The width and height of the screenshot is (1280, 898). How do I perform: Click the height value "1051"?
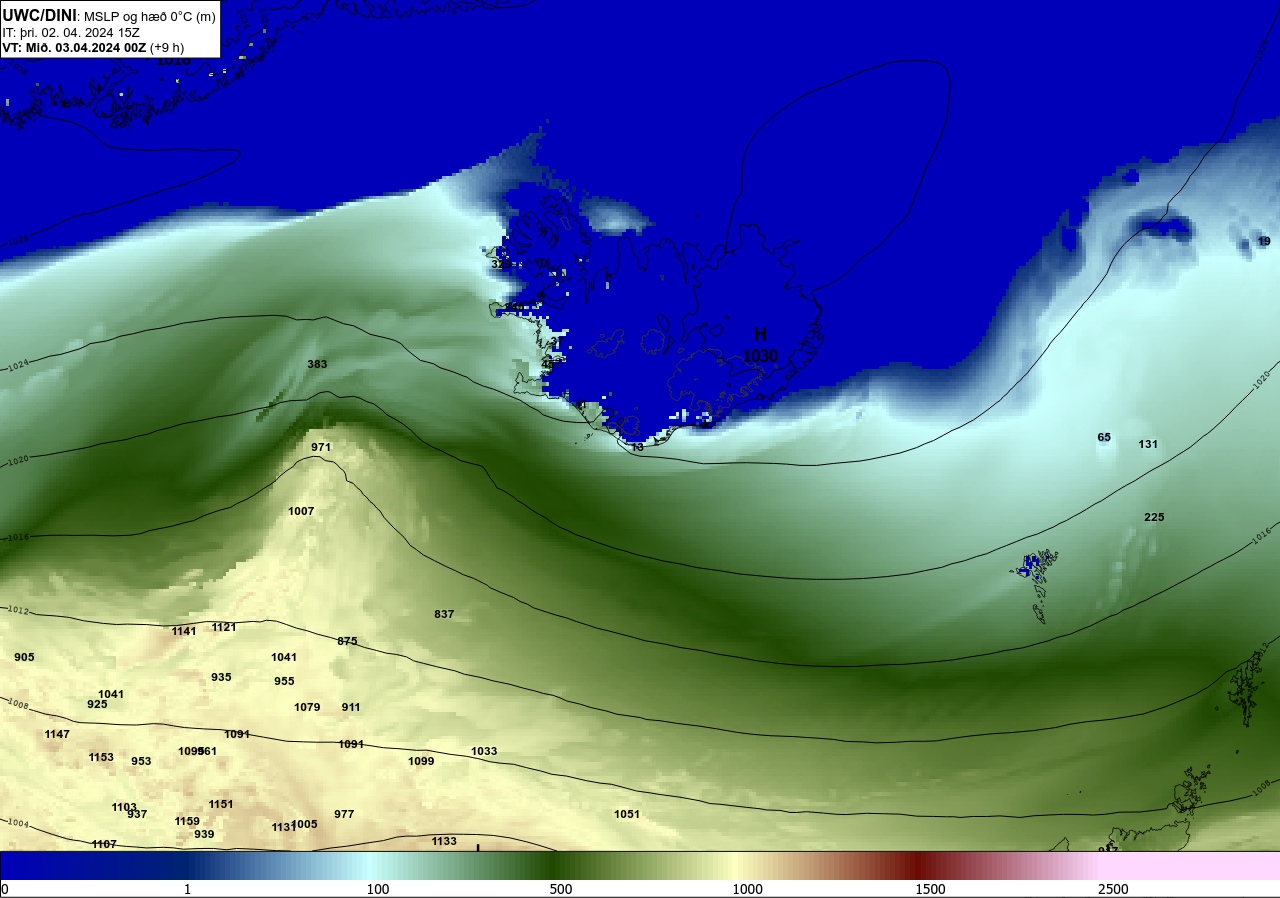(627, 814)
